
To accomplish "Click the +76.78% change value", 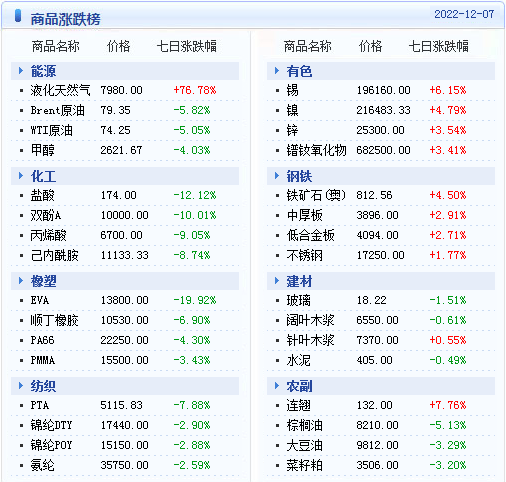I will pyautogui.click(x=195, y=90).
